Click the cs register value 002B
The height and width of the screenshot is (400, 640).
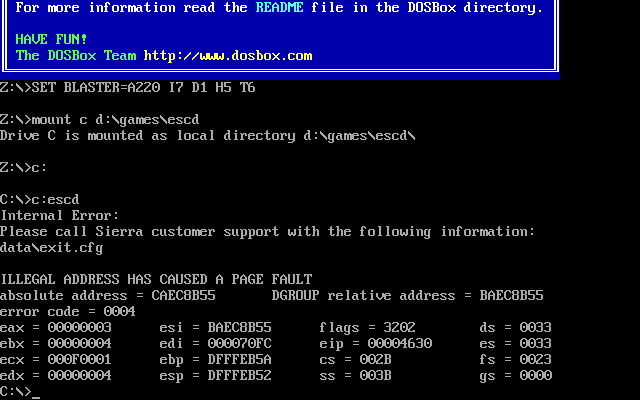pyautogui.click(x=376, y=360)
